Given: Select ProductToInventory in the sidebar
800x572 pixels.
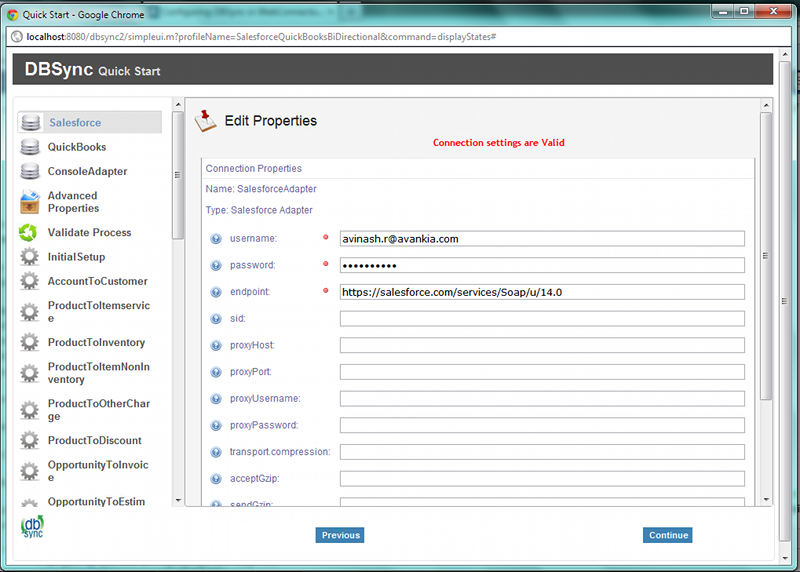Looking at the screenshot, I should [x=96, y=343].
